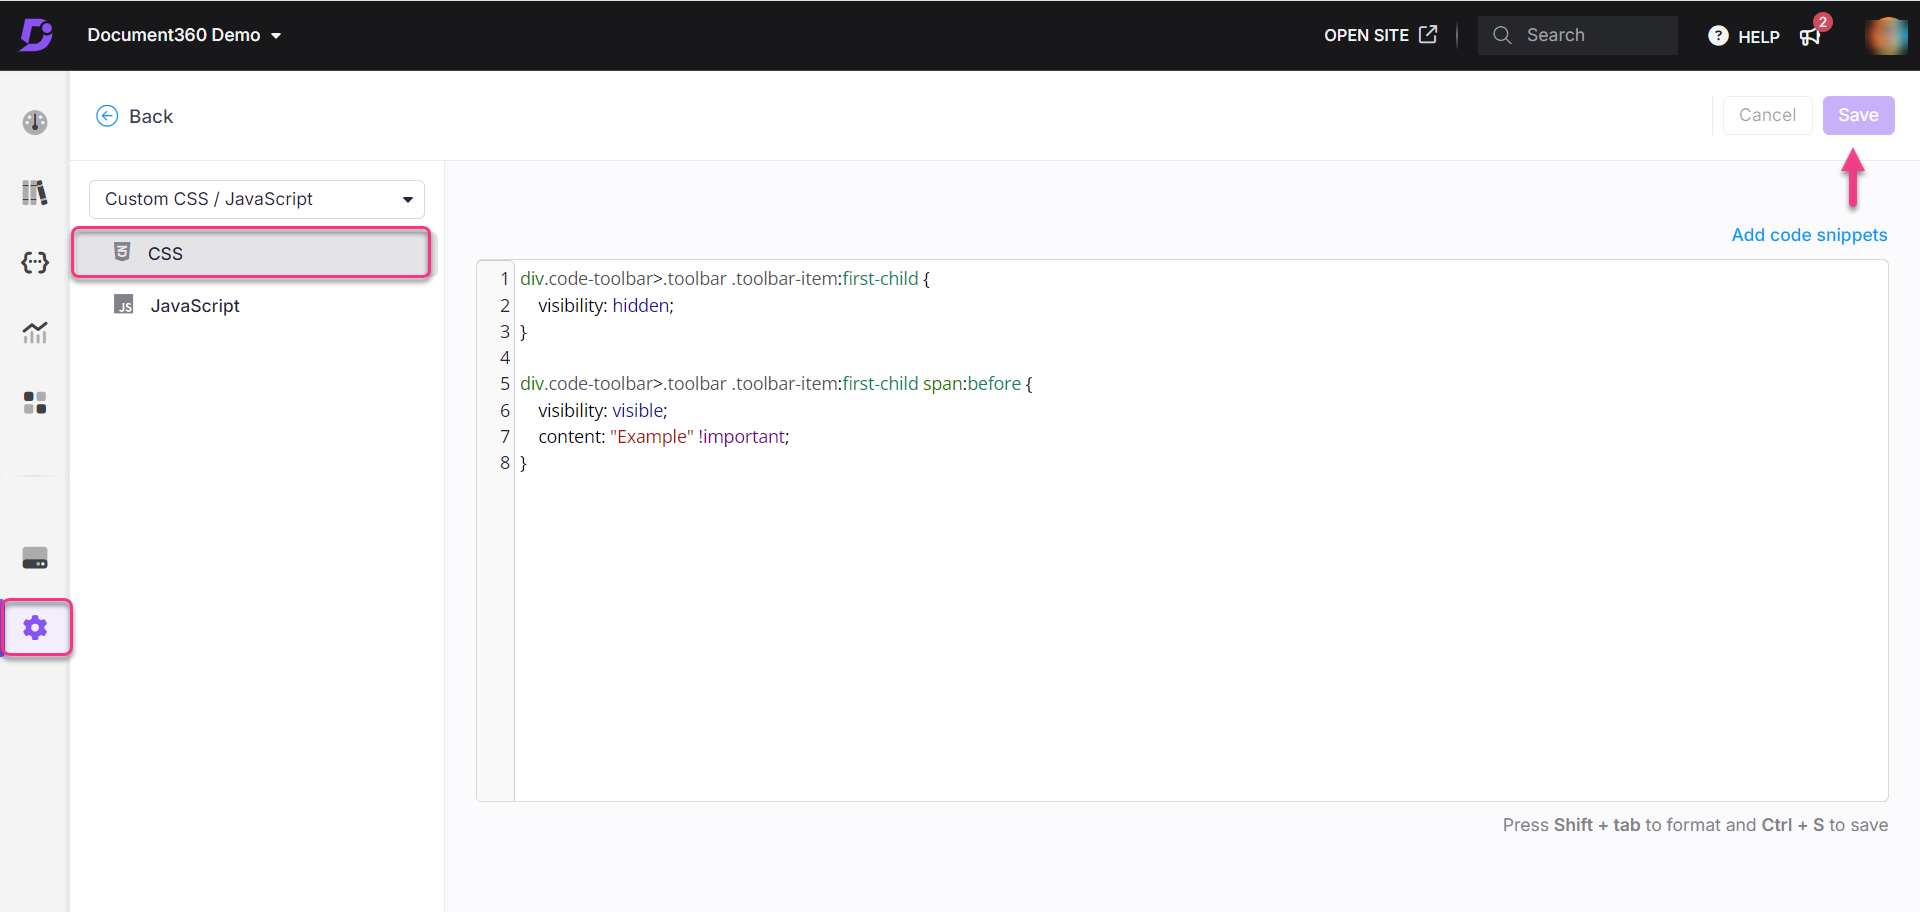1920x912 pixels.
Task: Click the span:before selector line
Action: (776, 384)
